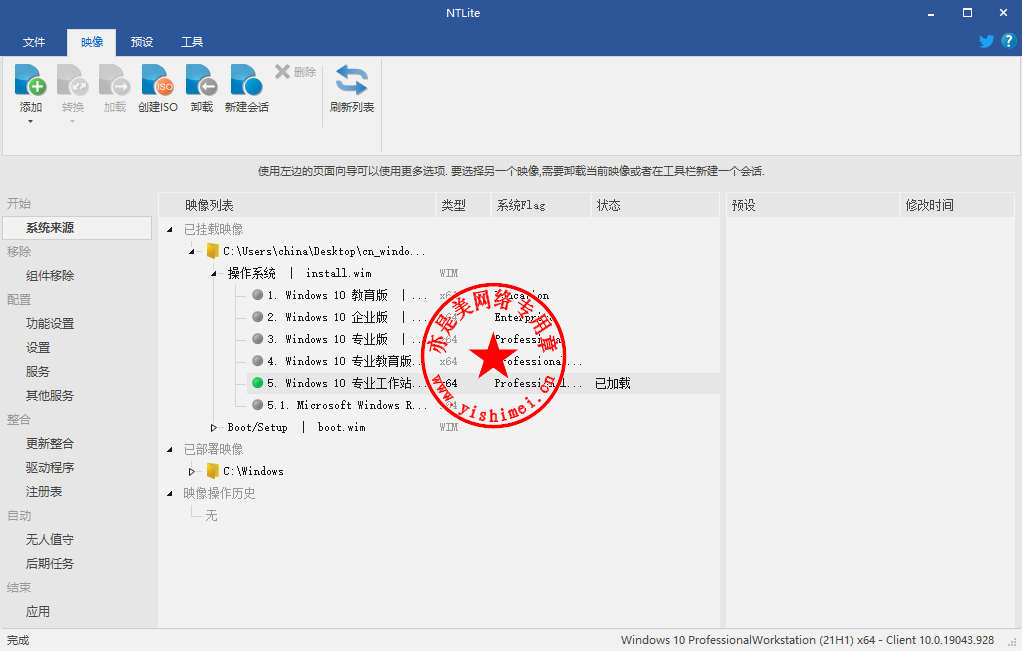Image resolution: width=1022 pixels, height=651 pixels.
Task: Click the 新建会话 (New session) icon
Action: tap(246, 80)
